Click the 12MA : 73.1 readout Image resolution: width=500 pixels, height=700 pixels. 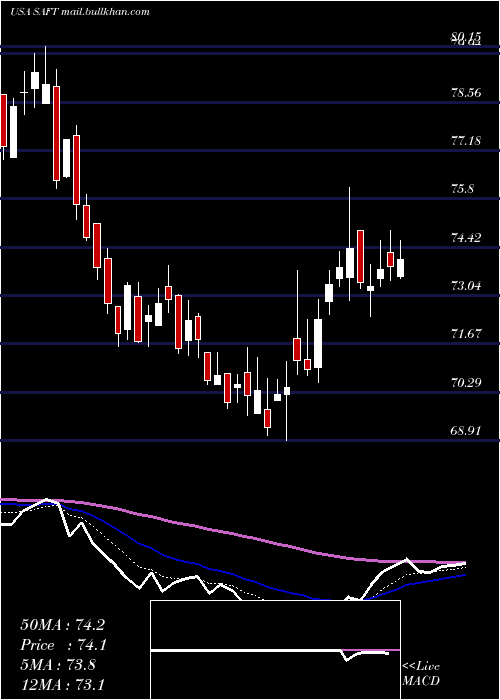[x=62, y=684]
